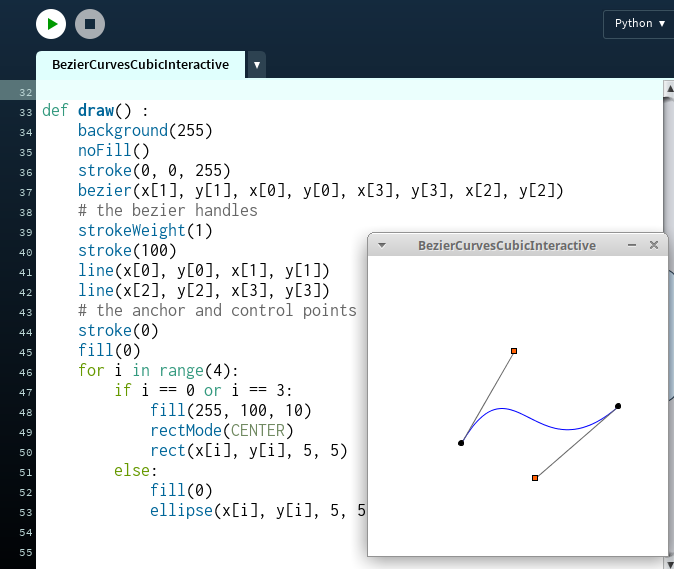
Task: Open the Python mode dropdown
Action: tap(639, 24)
